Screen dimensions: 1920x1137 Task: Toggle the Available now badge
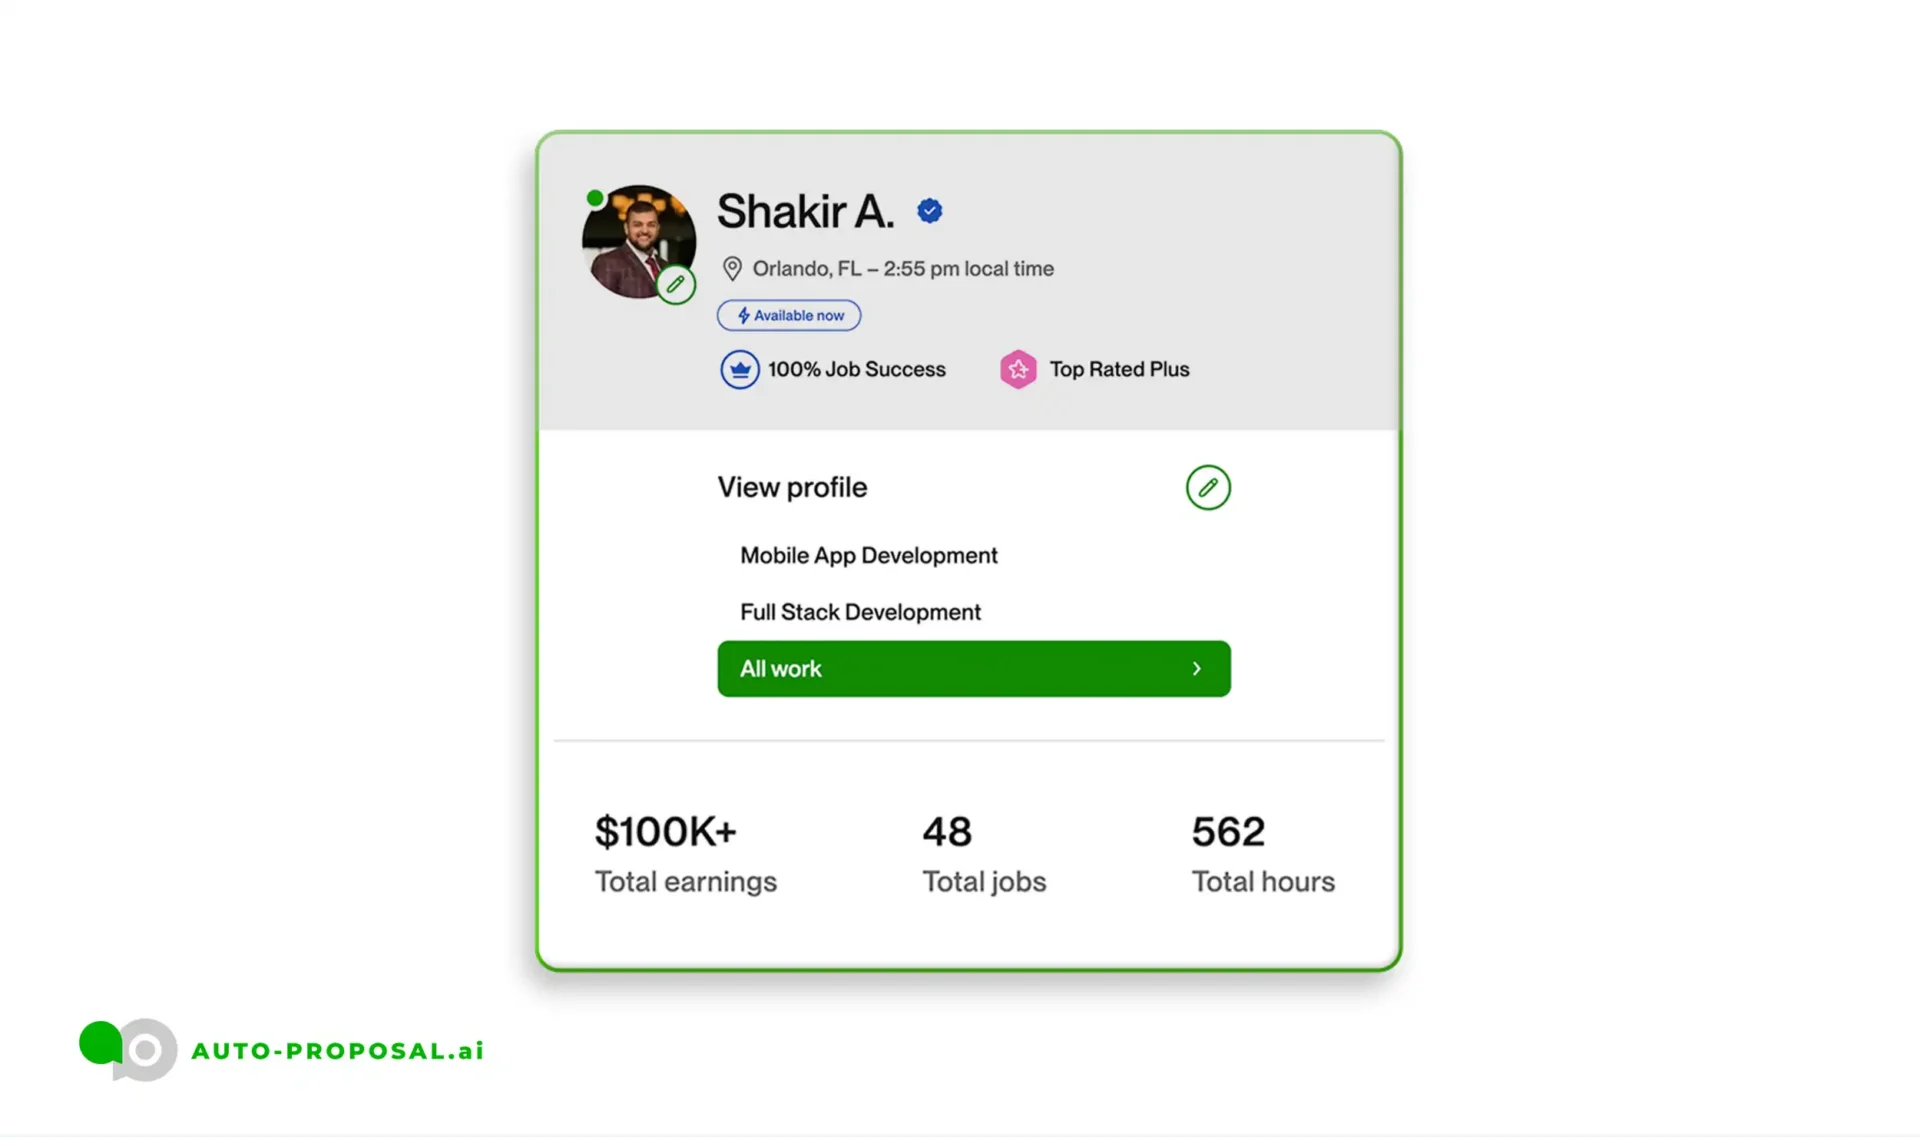pos(789,316)
